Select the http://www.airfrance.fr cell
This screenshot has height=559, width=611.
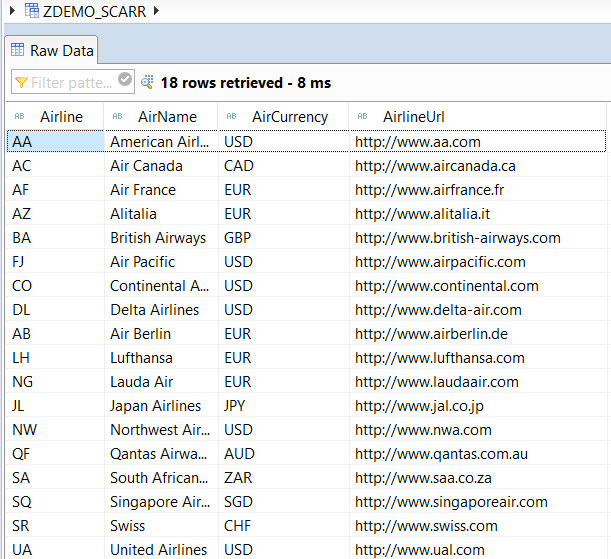(x=478, y=190)
